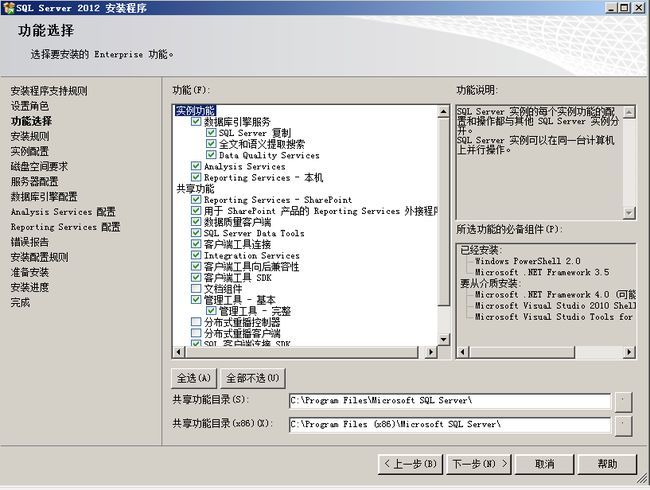This screenshot has width=650, height=490.
Task: Toggle 数据质量客户端 checkbox
Action: click(x=196, y=222)
